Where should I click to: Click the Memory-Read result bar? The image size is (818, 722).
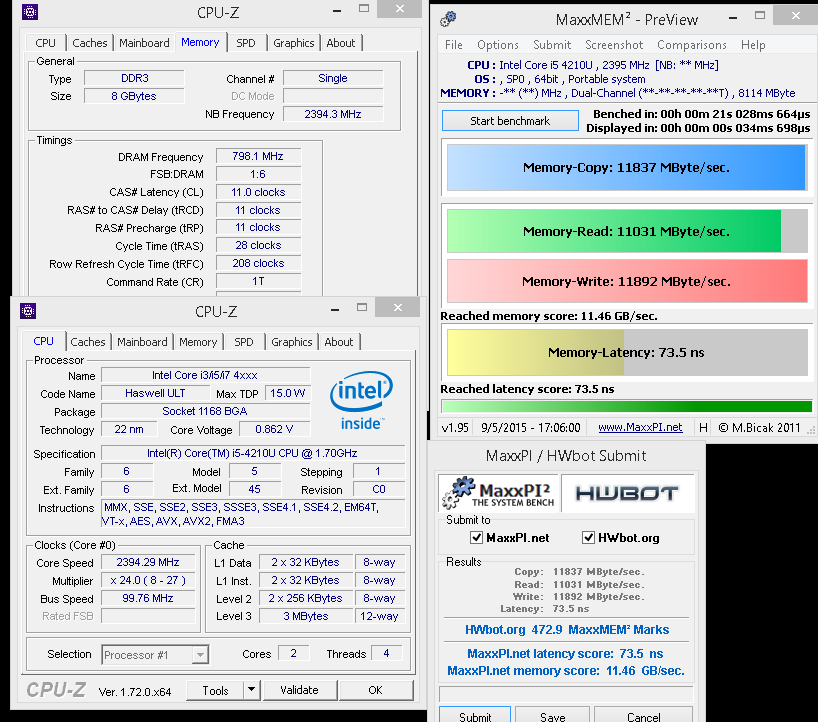(627, 231)
